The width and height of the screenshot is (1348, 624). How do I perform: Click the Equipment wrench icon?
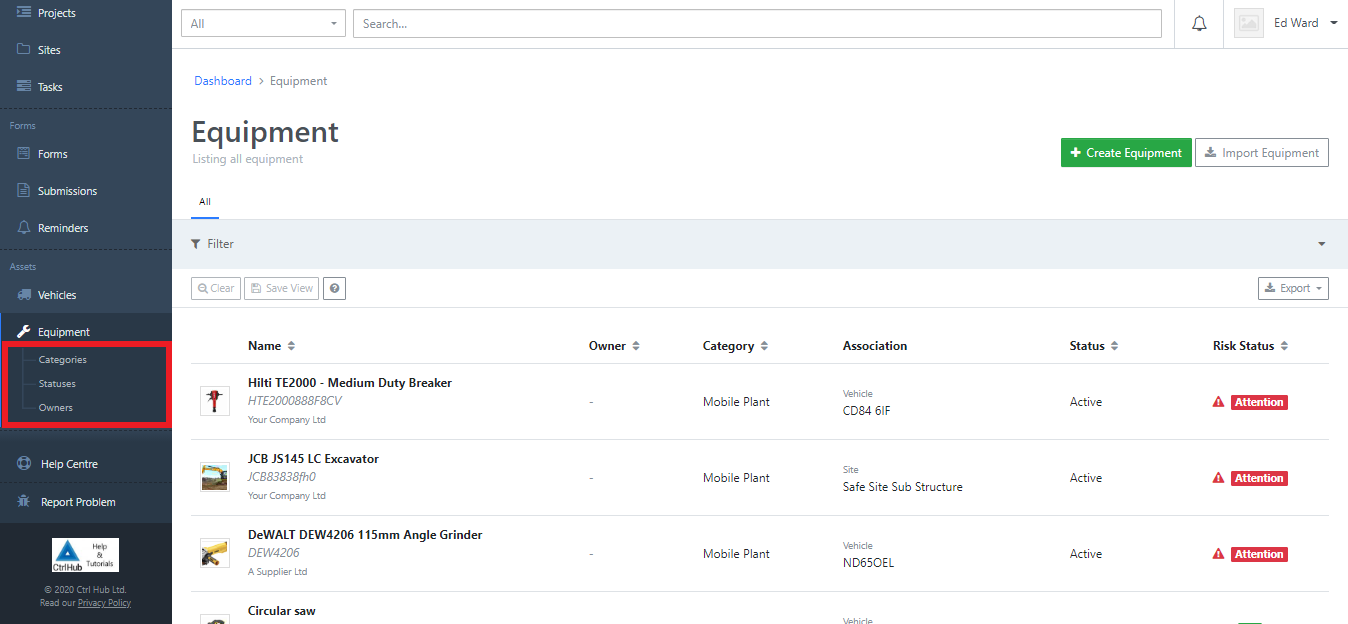pos(24,331)
